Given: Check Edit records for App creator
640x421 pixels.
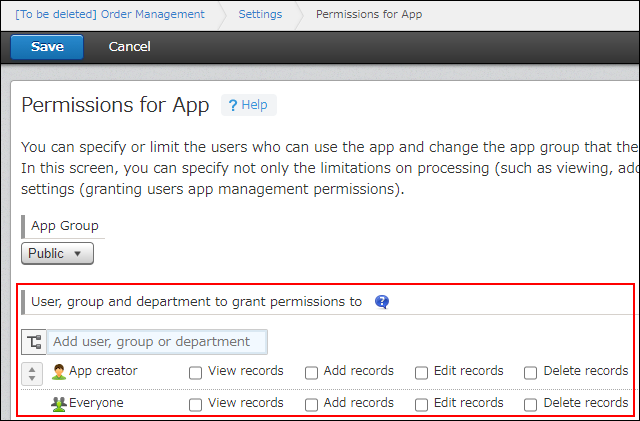Looking at the screenshot, I should [x=422, y=372].
